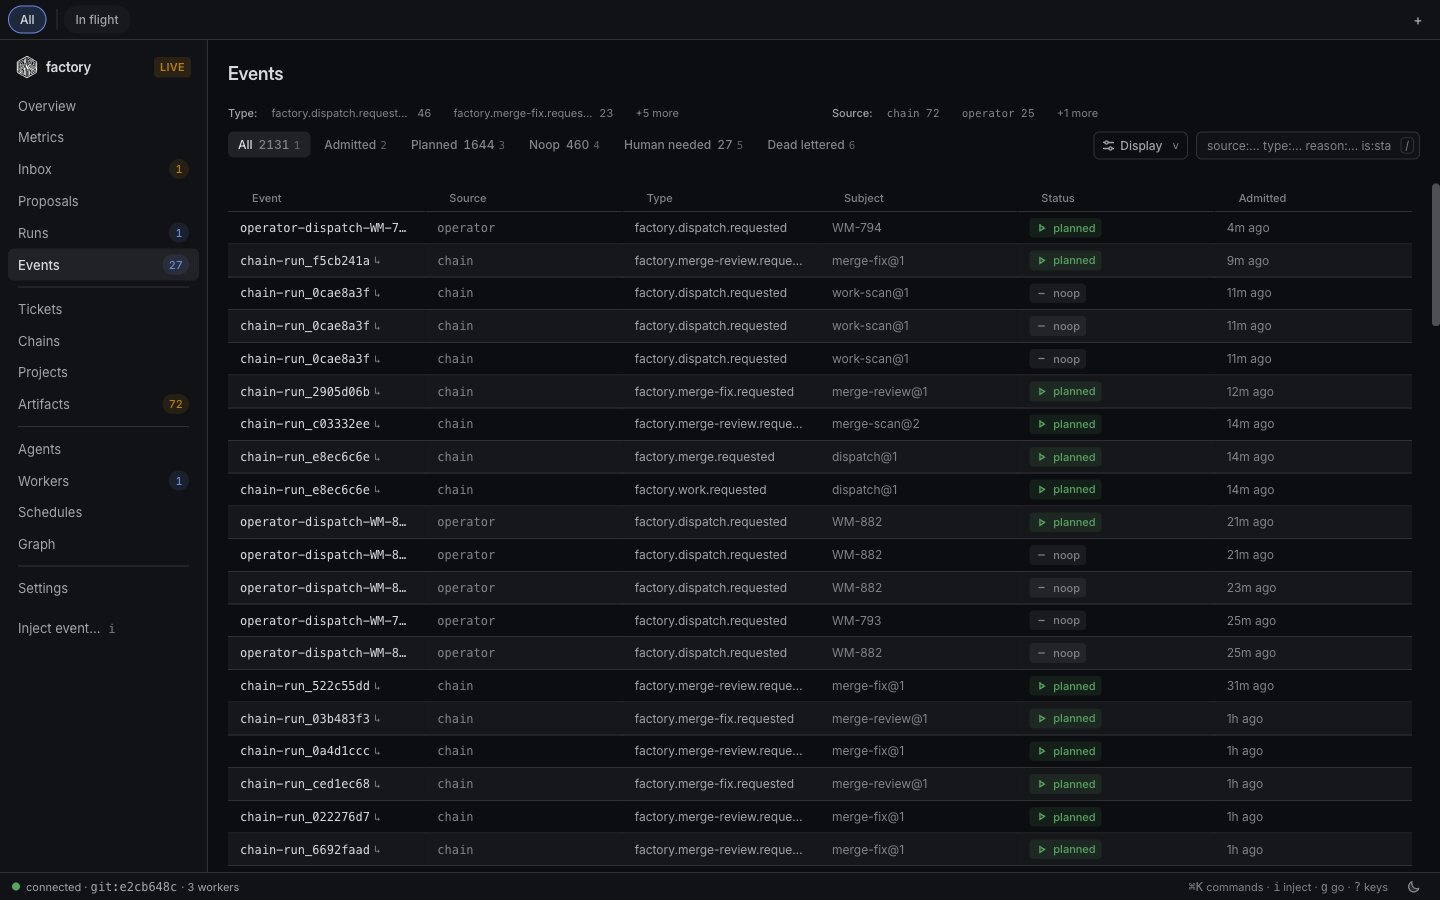This screenshot has height=900, width=1440.
Task: Click Inject event… link
Action: tap(59, 629)
